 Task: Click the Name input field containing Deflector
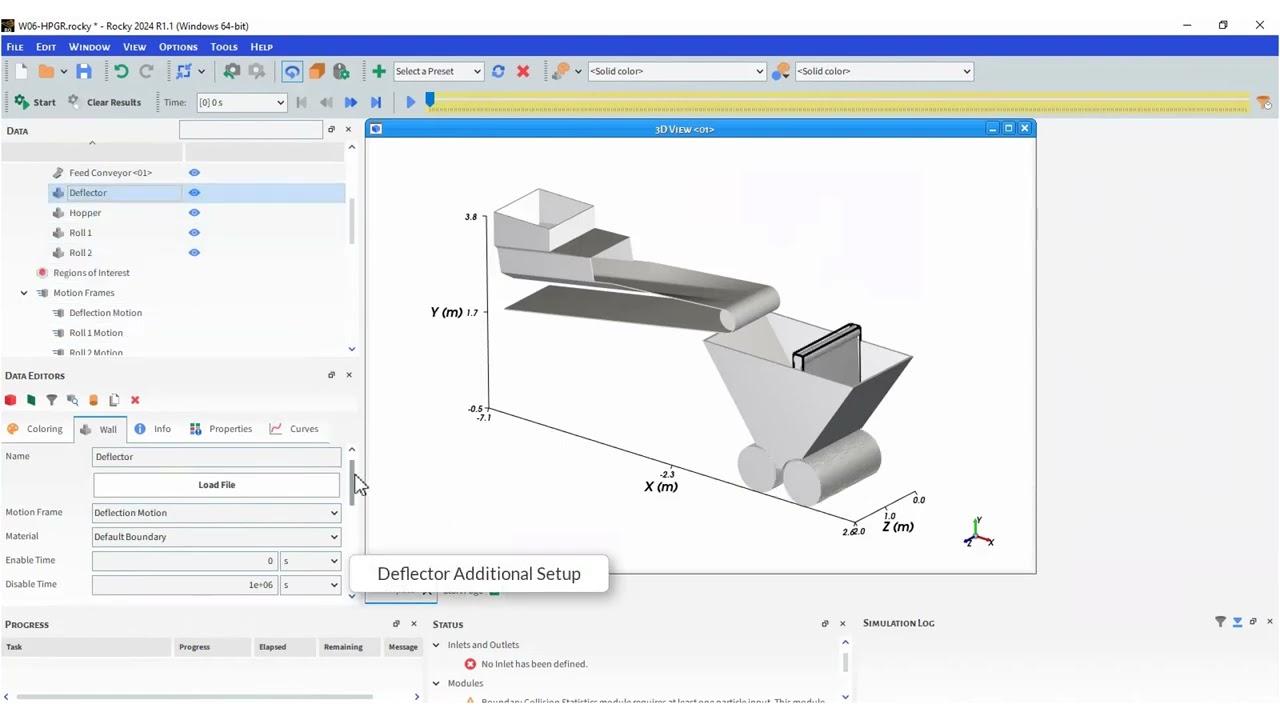[x=216, y=457]
